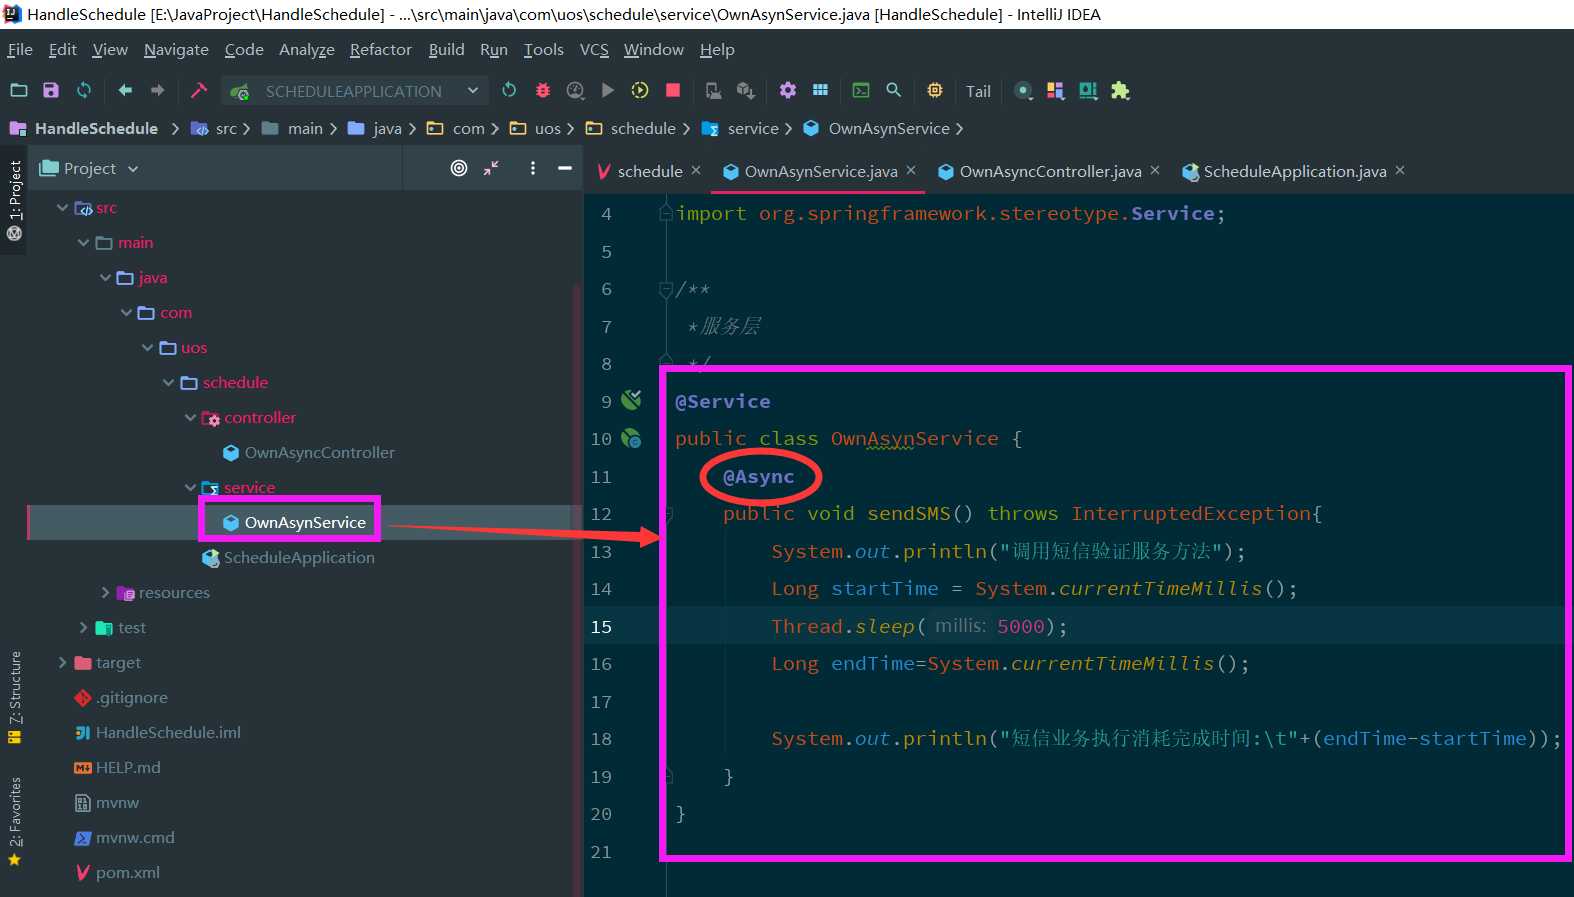The image size is (1574, 897).
Task: Expand the resources folder
Action: click(105, 593)
